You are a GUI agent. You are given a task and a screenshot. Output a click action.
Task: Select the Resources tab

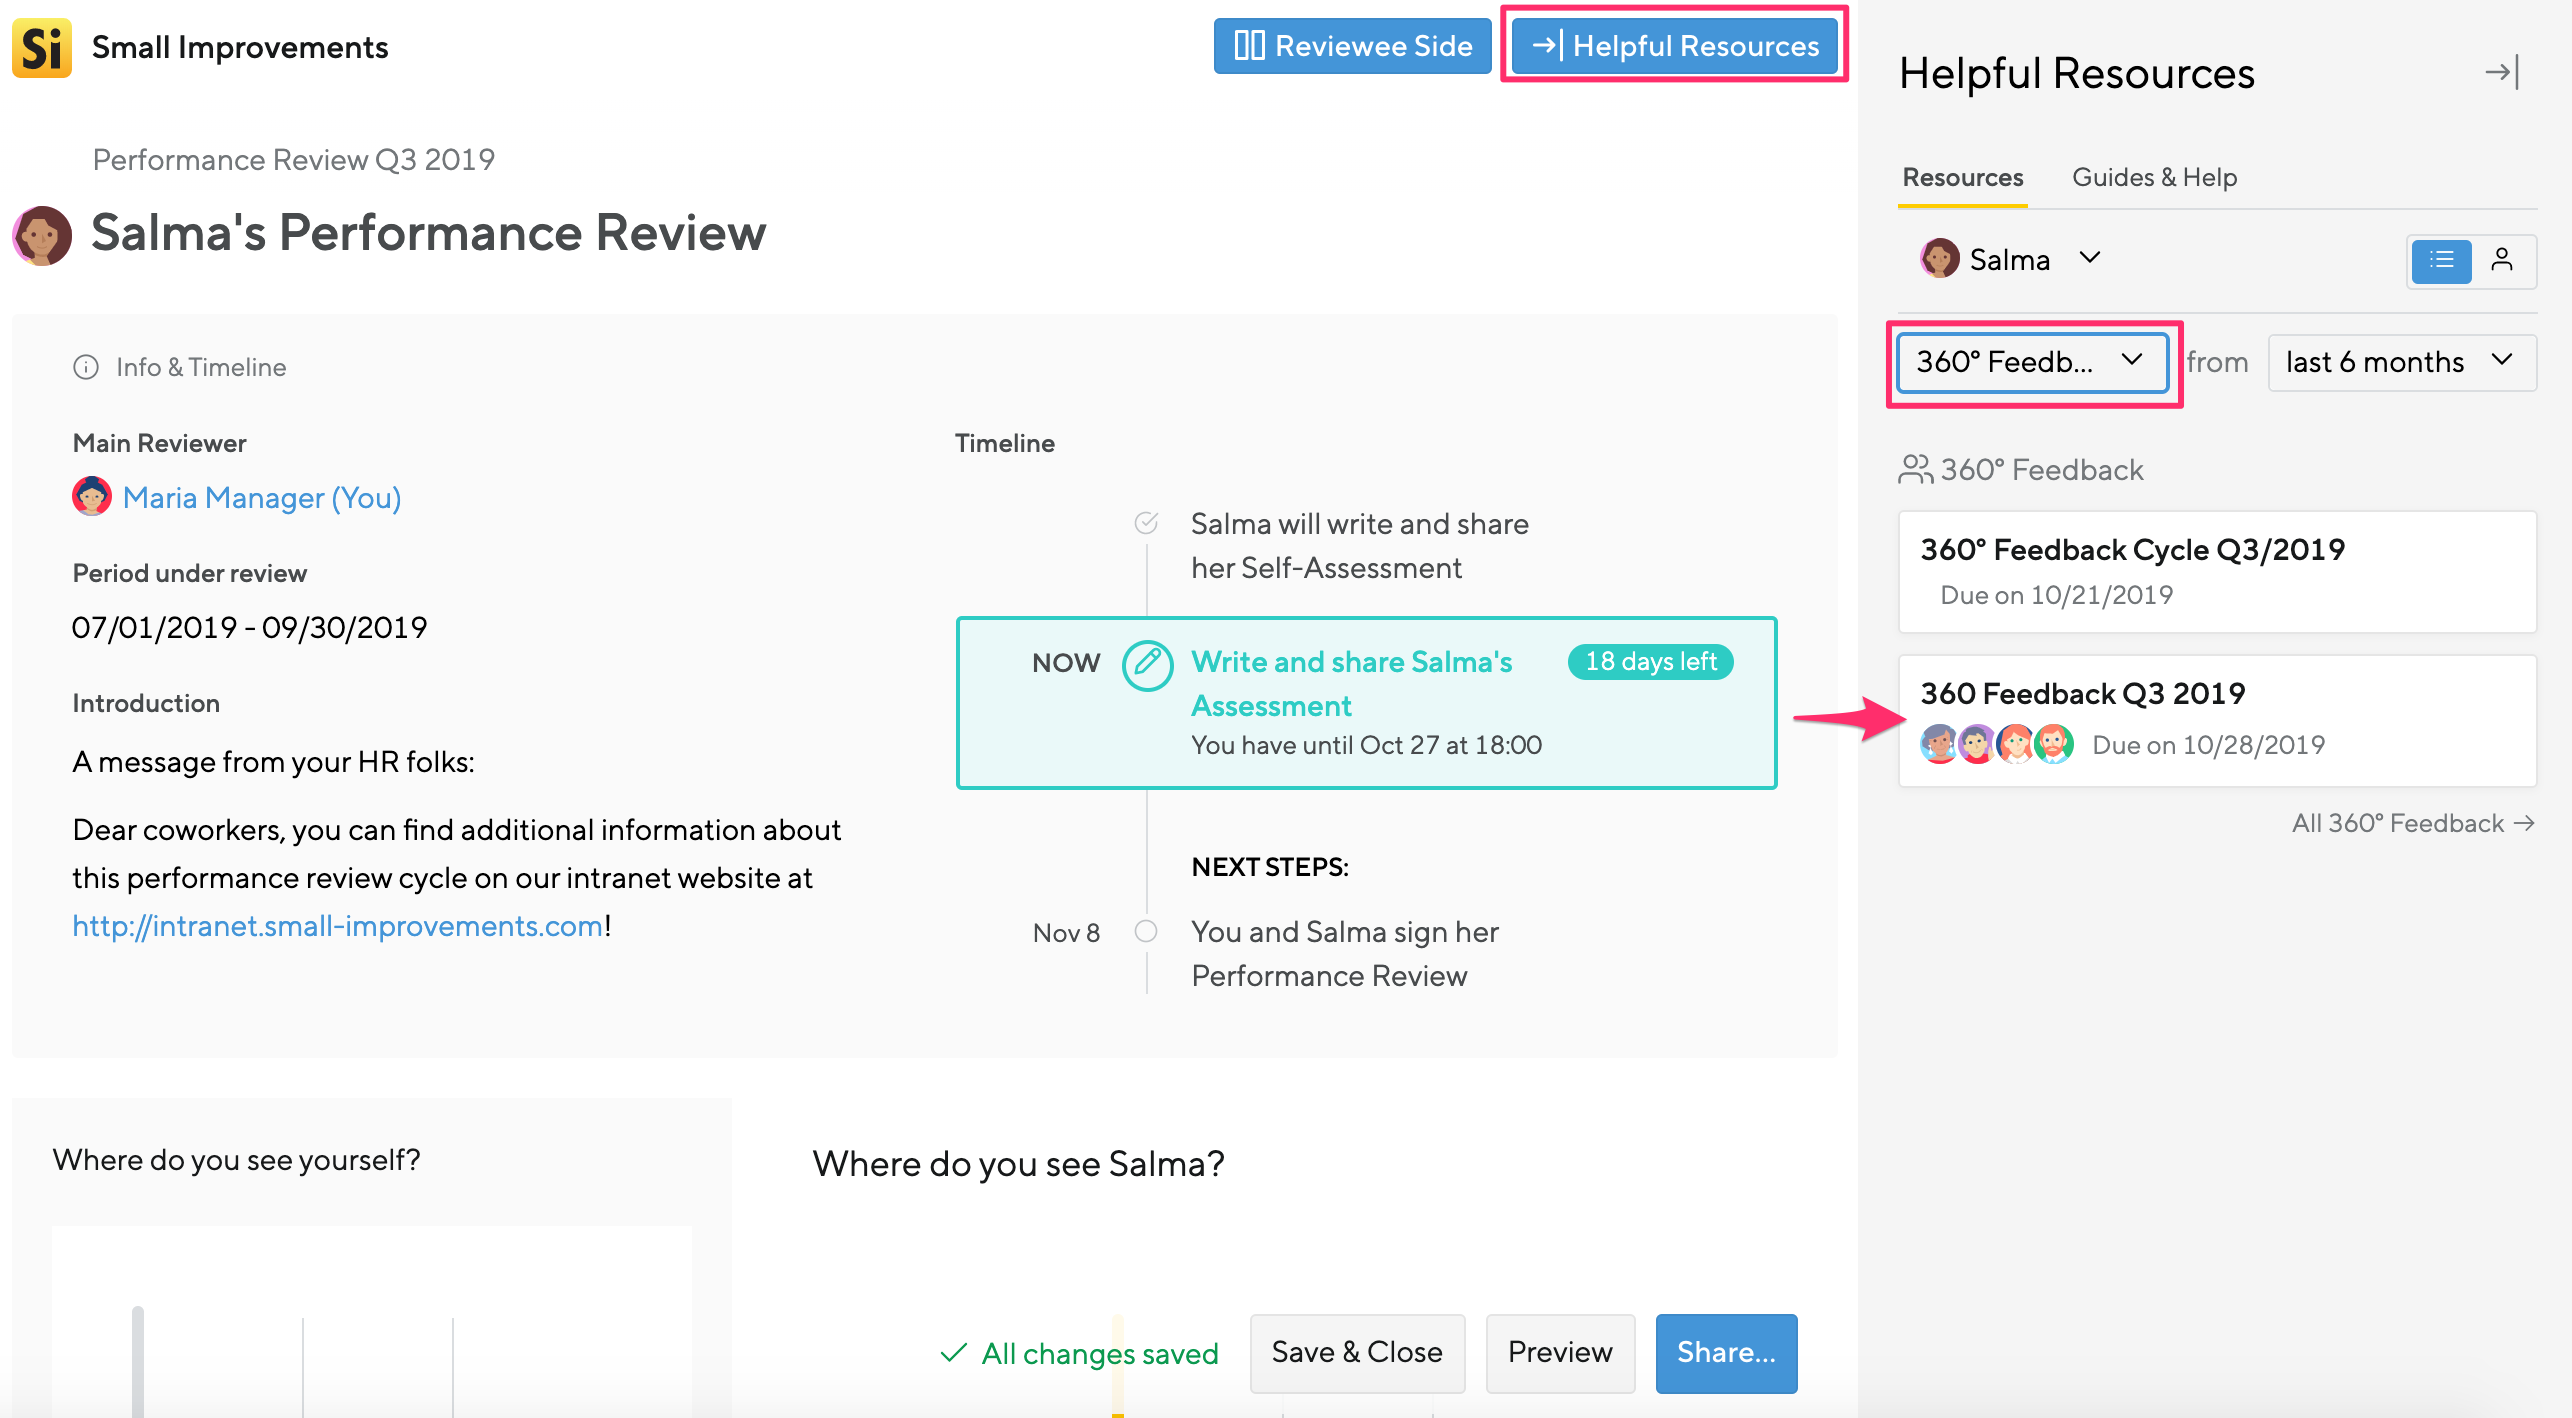tap(1962, 177)
